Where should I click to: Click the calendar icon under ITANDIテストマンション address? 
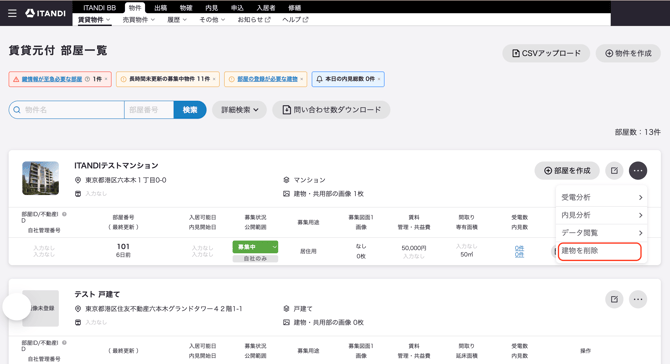pos(78,194)
